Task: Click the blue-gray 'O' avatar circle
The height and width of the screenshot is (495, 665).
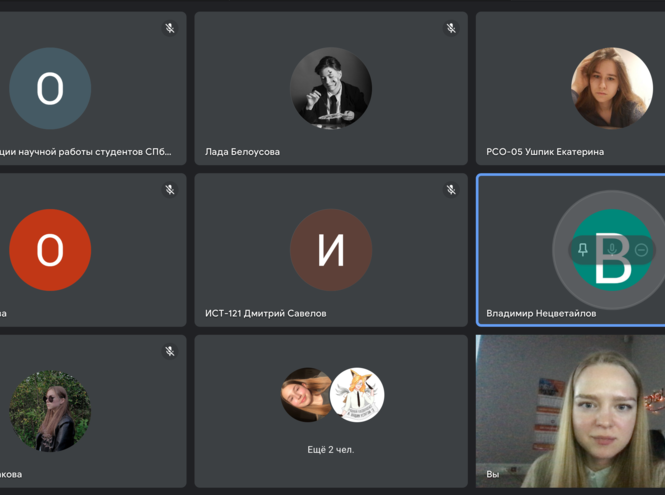Action: [50, 88]
